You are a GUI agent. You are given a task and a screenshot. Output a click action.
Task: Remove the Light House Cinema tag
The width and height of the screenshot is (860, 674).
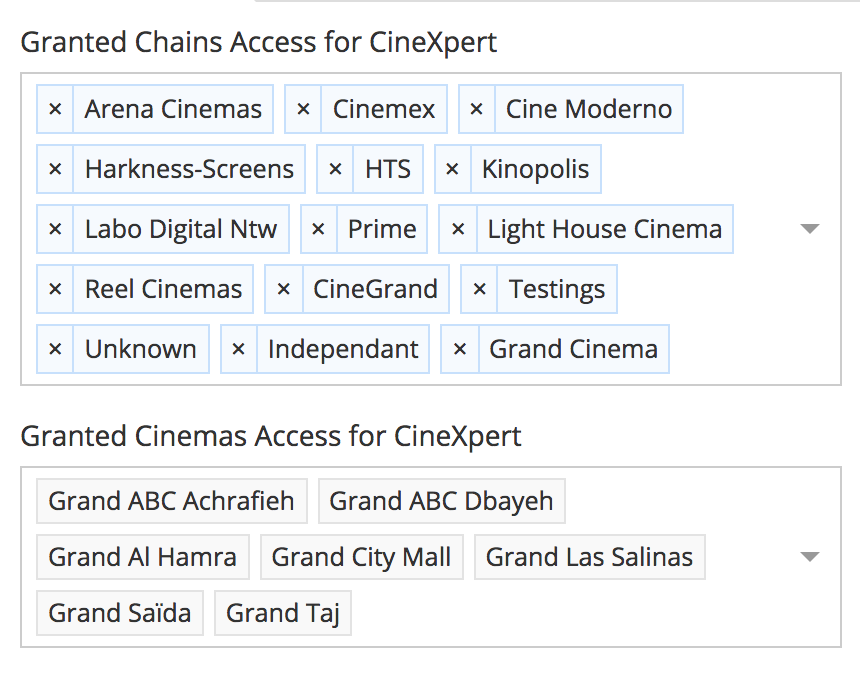pyautogui.click(x=458, y=229)
